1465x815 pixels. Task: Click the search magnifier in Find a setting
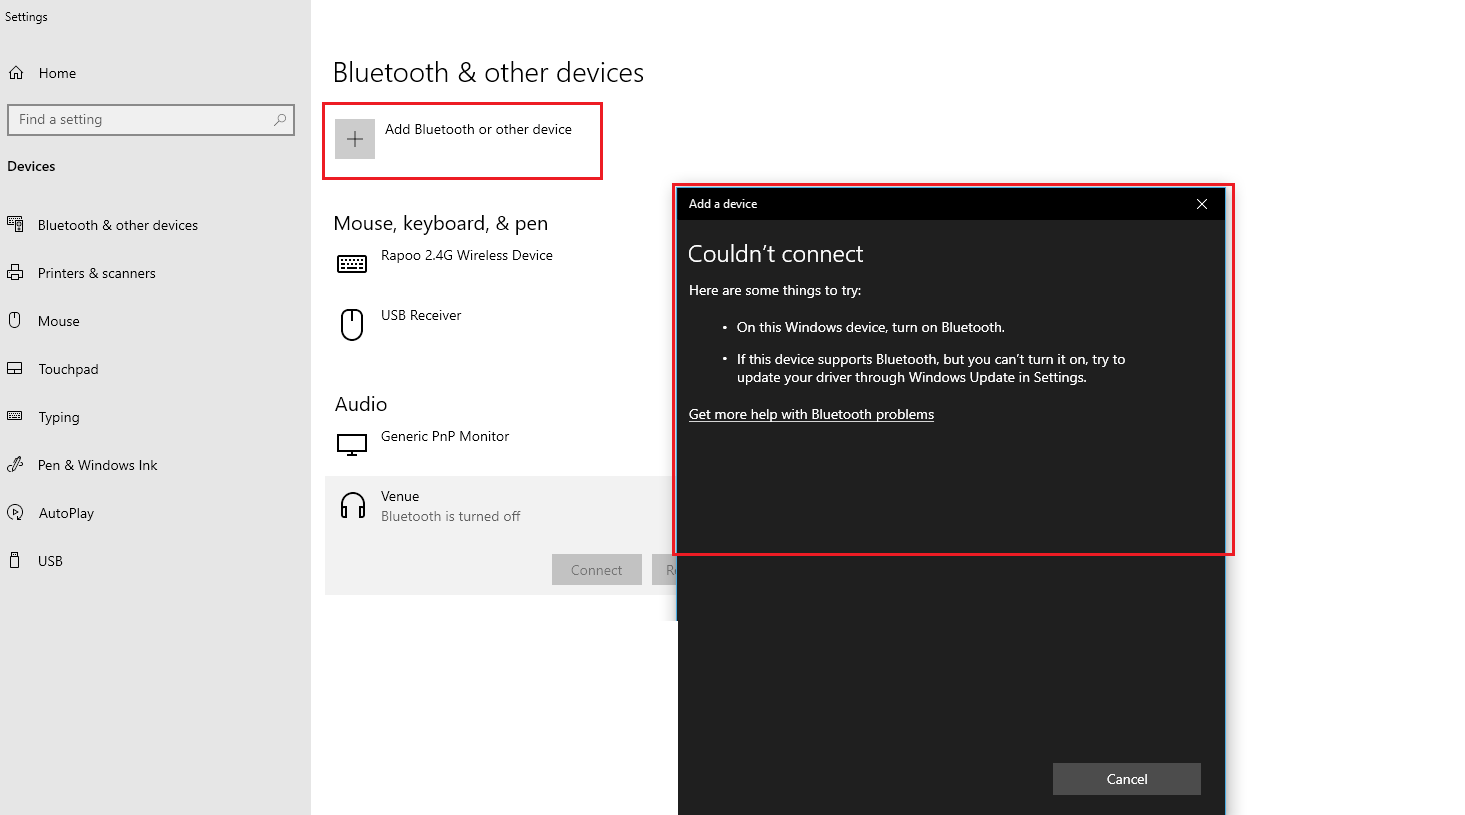(280, 119)
